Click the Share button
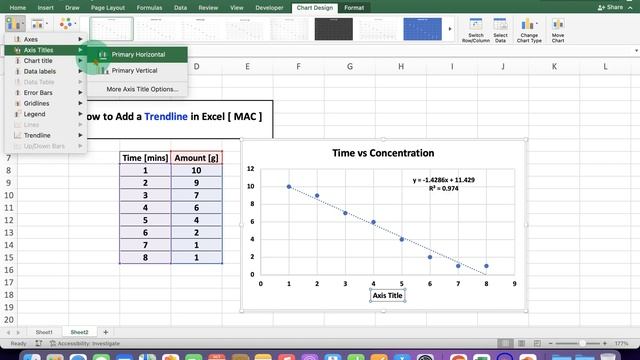 click(610, 7)
